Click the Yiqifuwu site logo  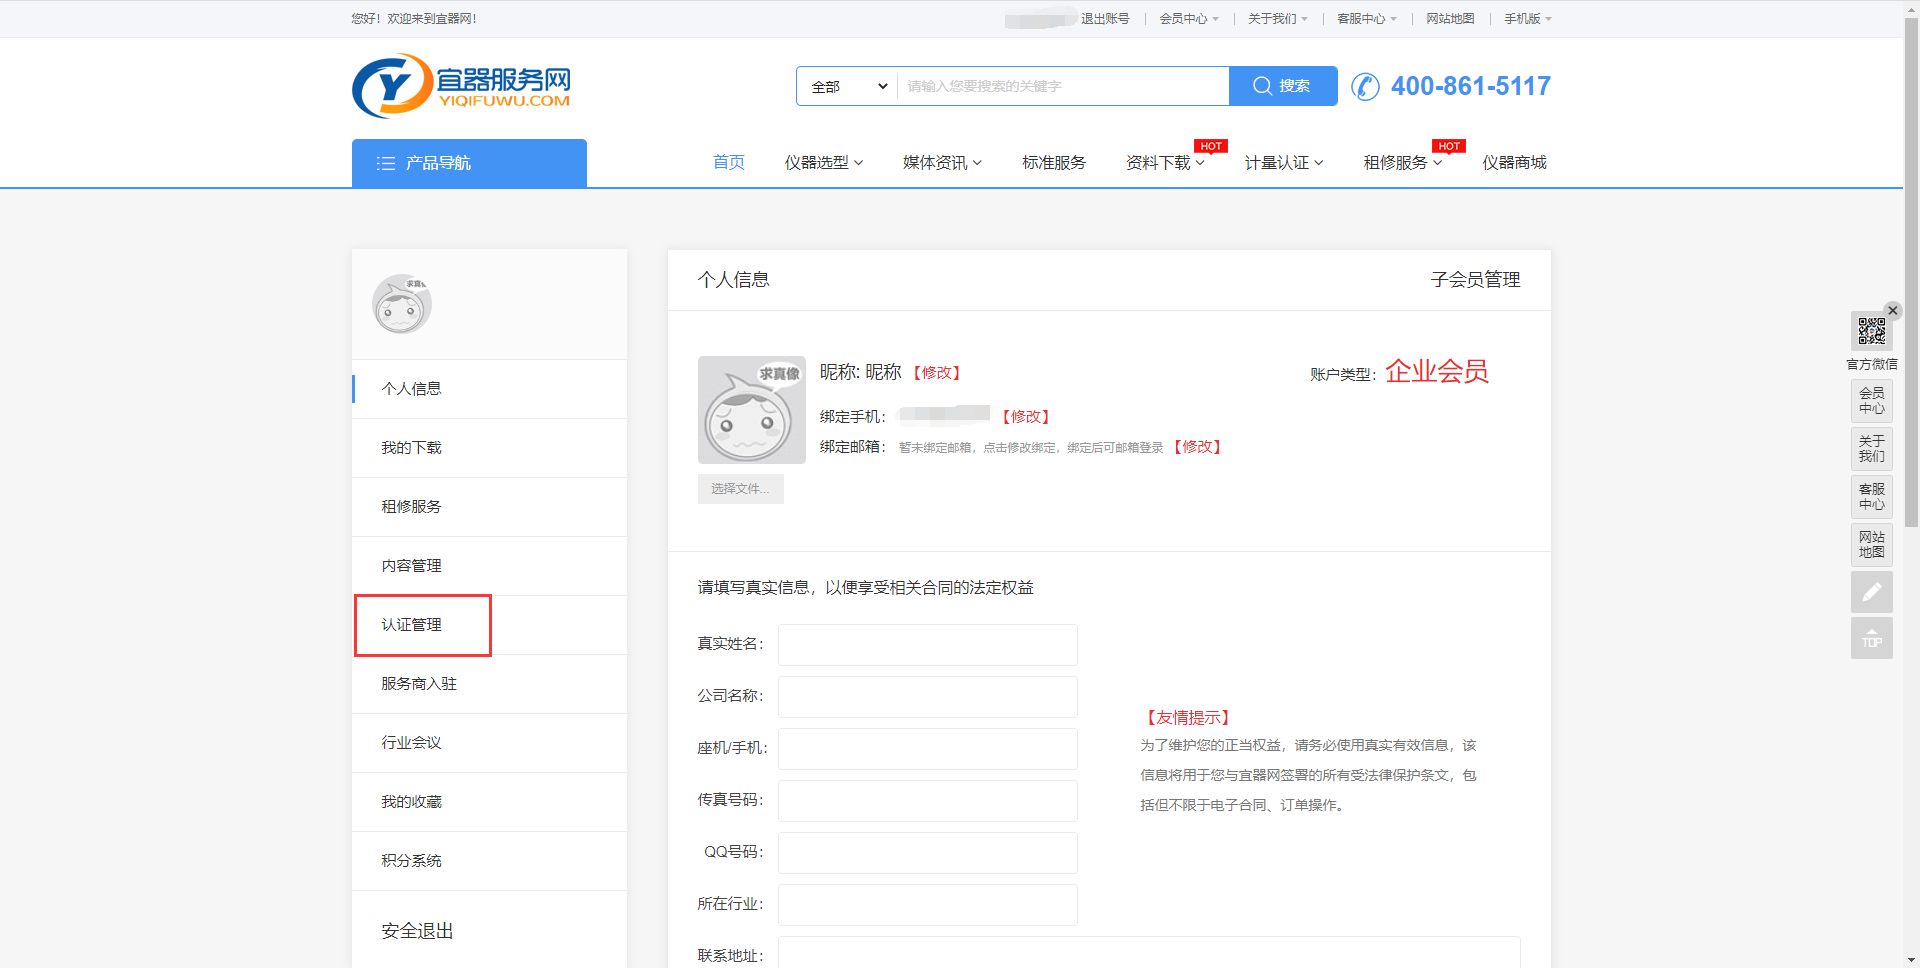pos(461,86)
